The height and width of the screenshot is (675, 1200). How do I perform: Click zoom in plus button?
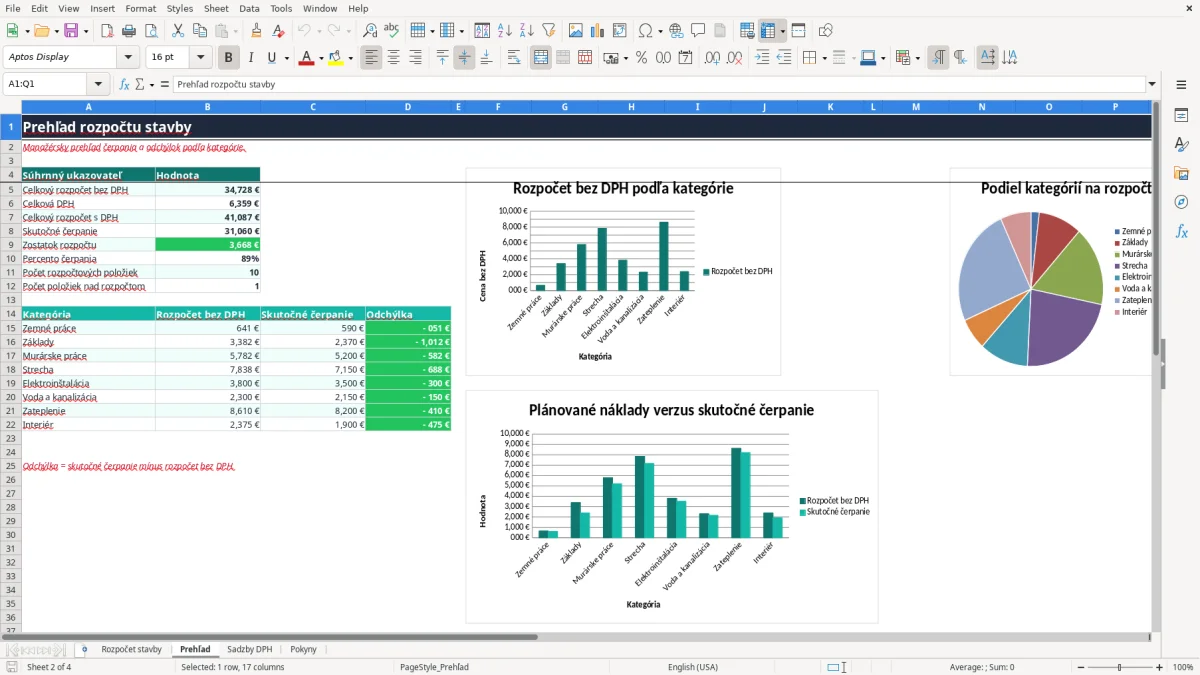pyautogui.click(x=1160, y=667)
